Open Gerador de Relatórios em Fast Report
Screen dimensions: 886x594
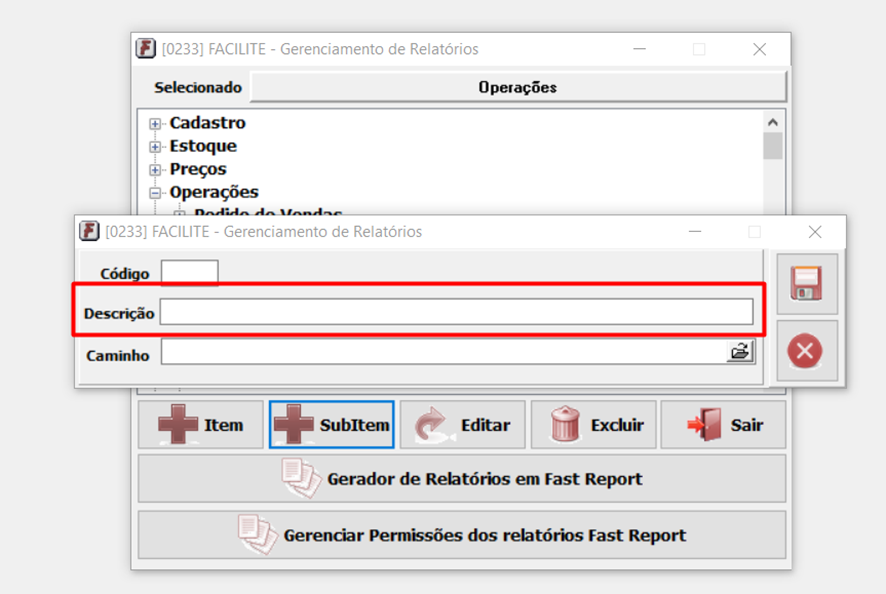coord(462,479)
